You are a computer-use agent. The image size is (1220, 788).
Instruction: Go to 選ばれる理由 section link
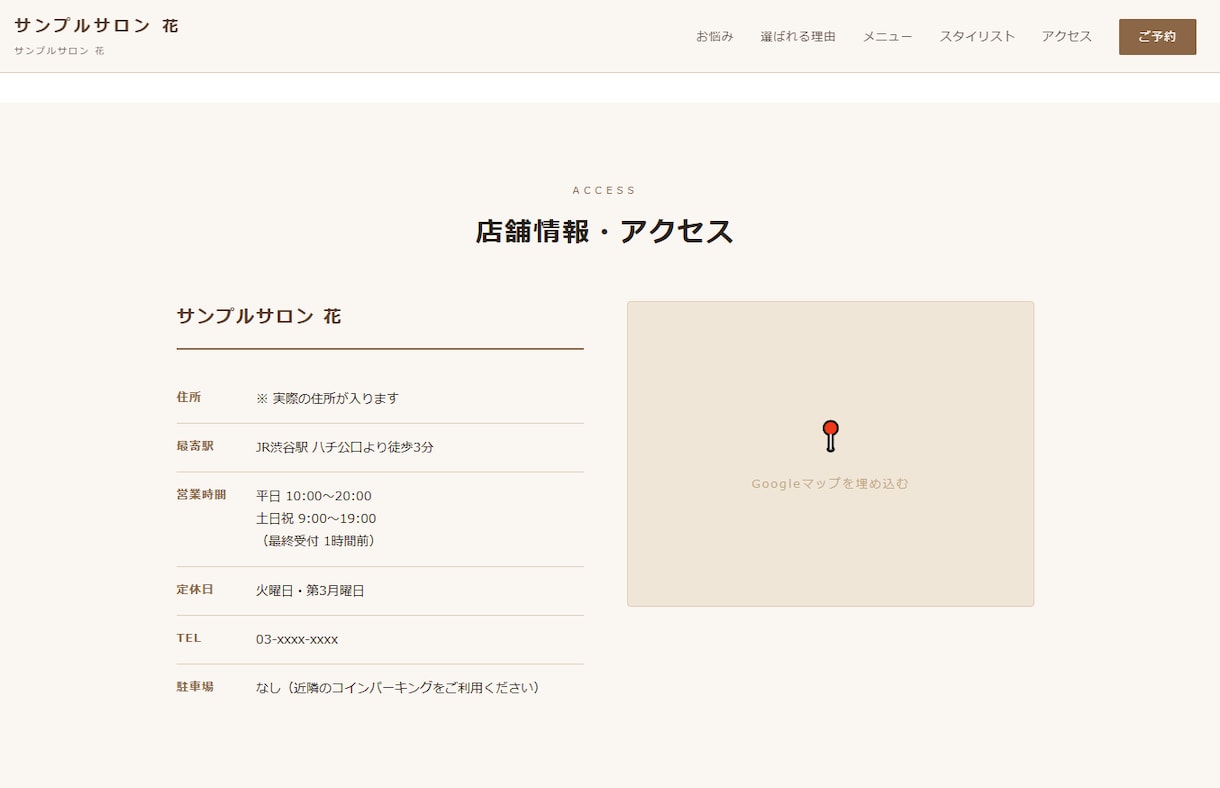[798, 37]
